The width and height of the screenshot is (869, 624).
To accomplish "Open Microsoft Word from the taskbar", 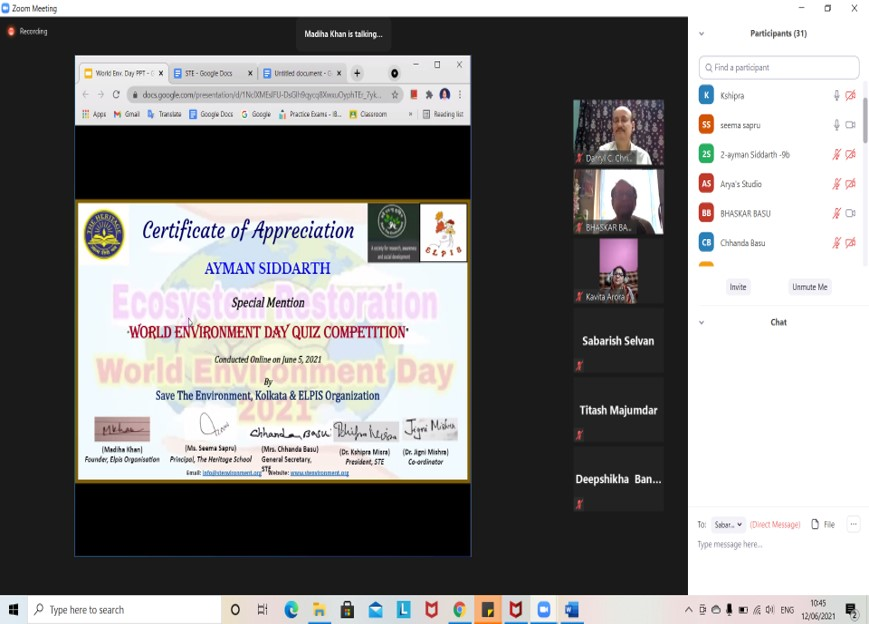I will coord(571,610).
